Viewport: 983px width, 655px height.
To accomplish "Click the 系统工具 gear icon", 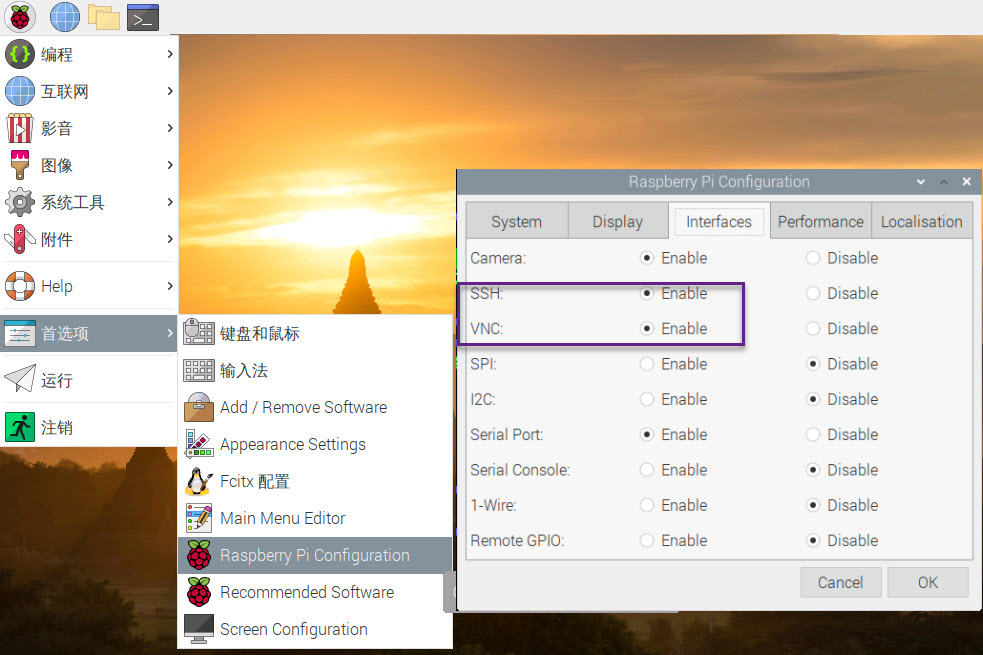I will [19, 202].
